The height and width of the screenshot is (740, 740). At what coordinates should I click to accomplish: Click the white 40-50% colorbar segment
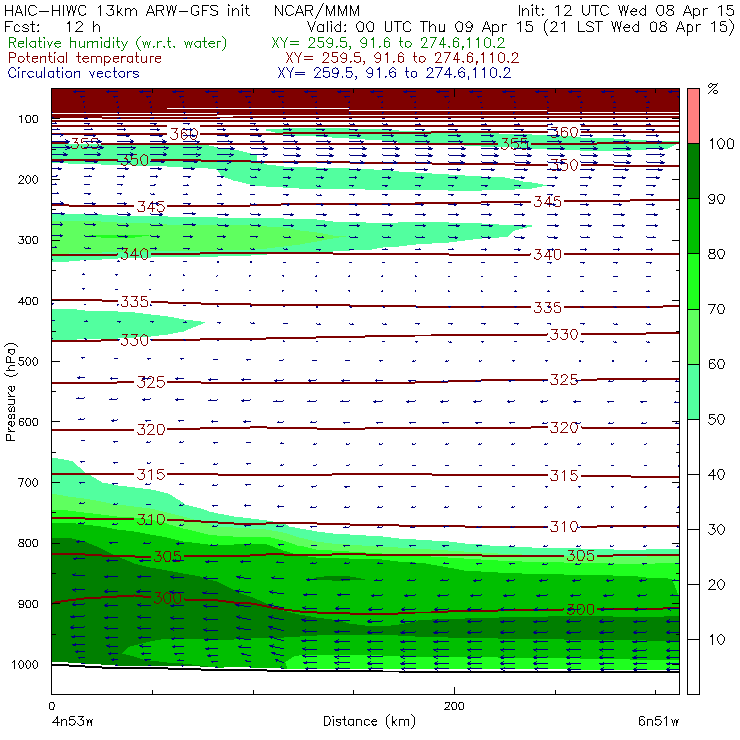click(x=693, y=446)
